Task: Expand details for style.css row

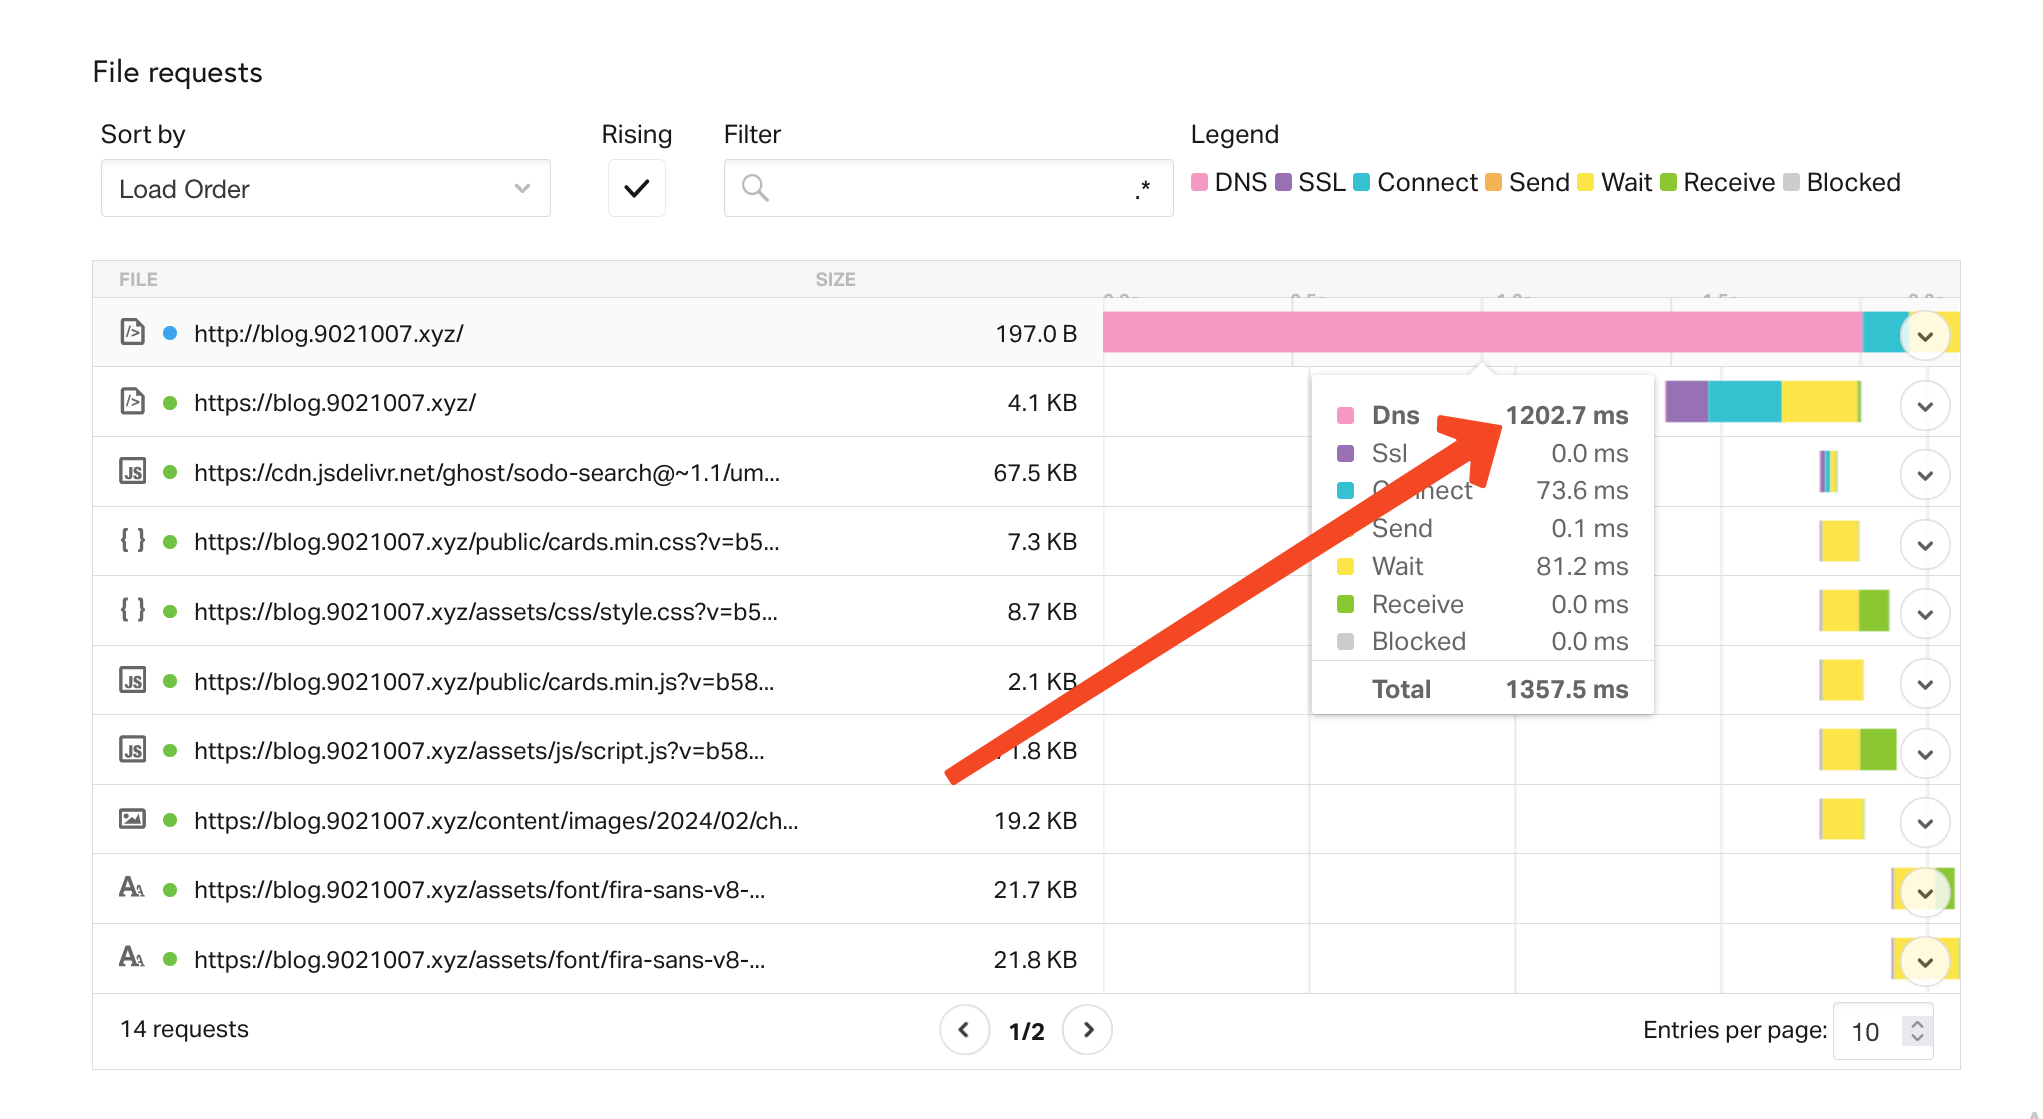Action: pyautogui.click(x=1925, y=615)
